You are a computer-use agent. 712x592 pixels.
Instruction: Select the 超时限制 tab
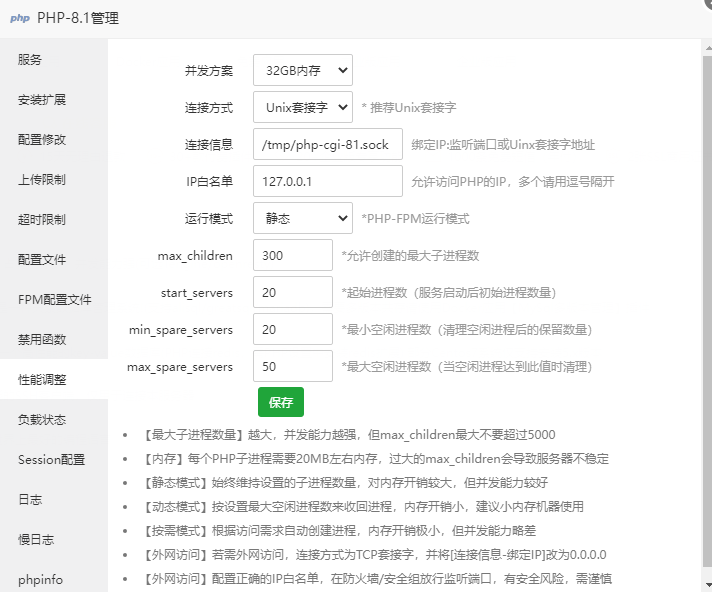54,219
